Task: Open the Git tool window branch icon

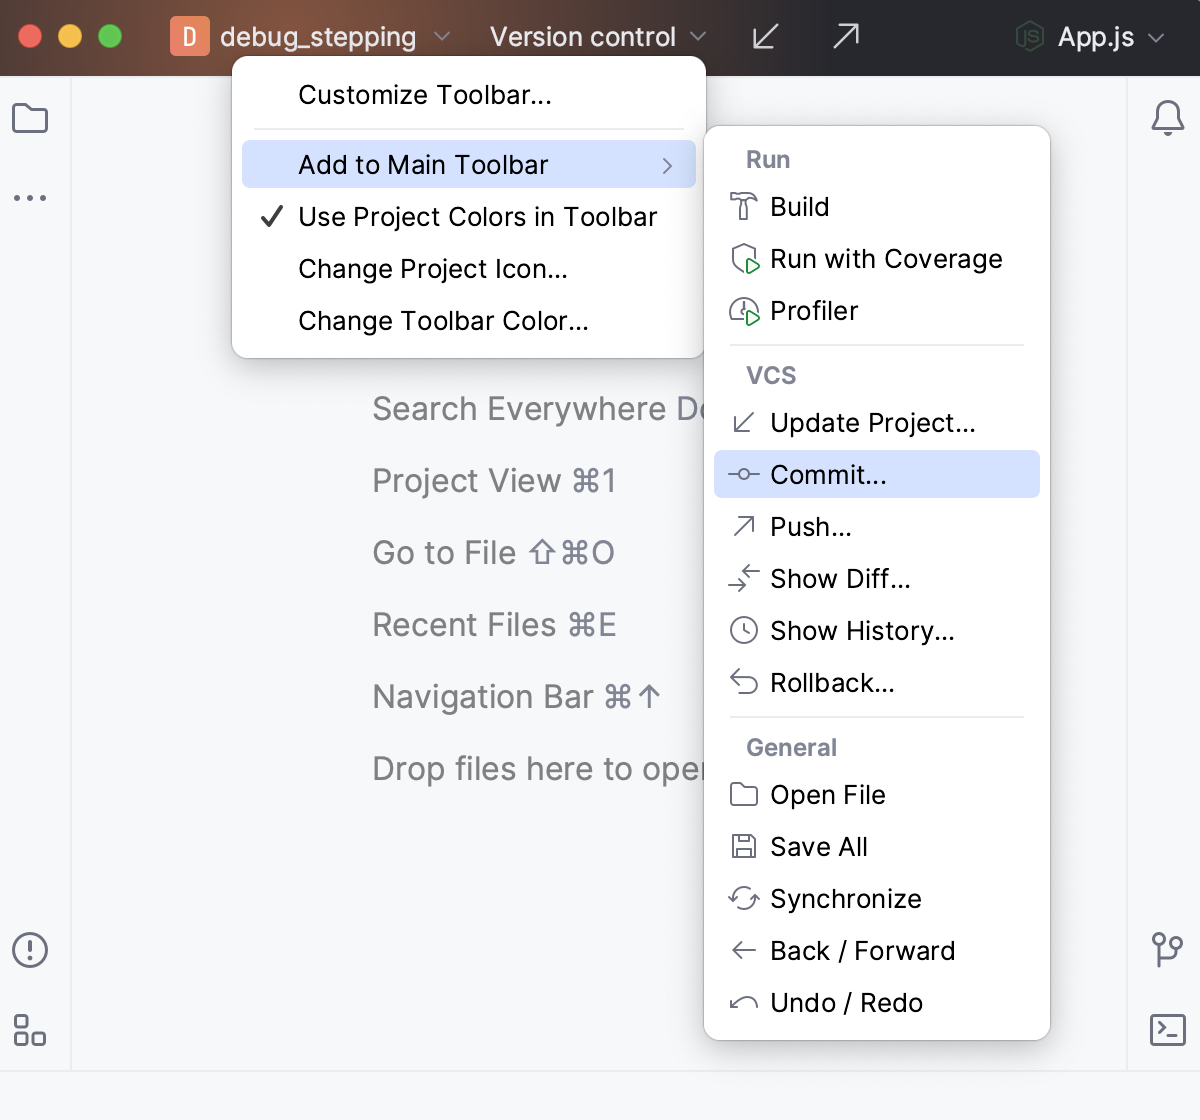Action: 1166,950
